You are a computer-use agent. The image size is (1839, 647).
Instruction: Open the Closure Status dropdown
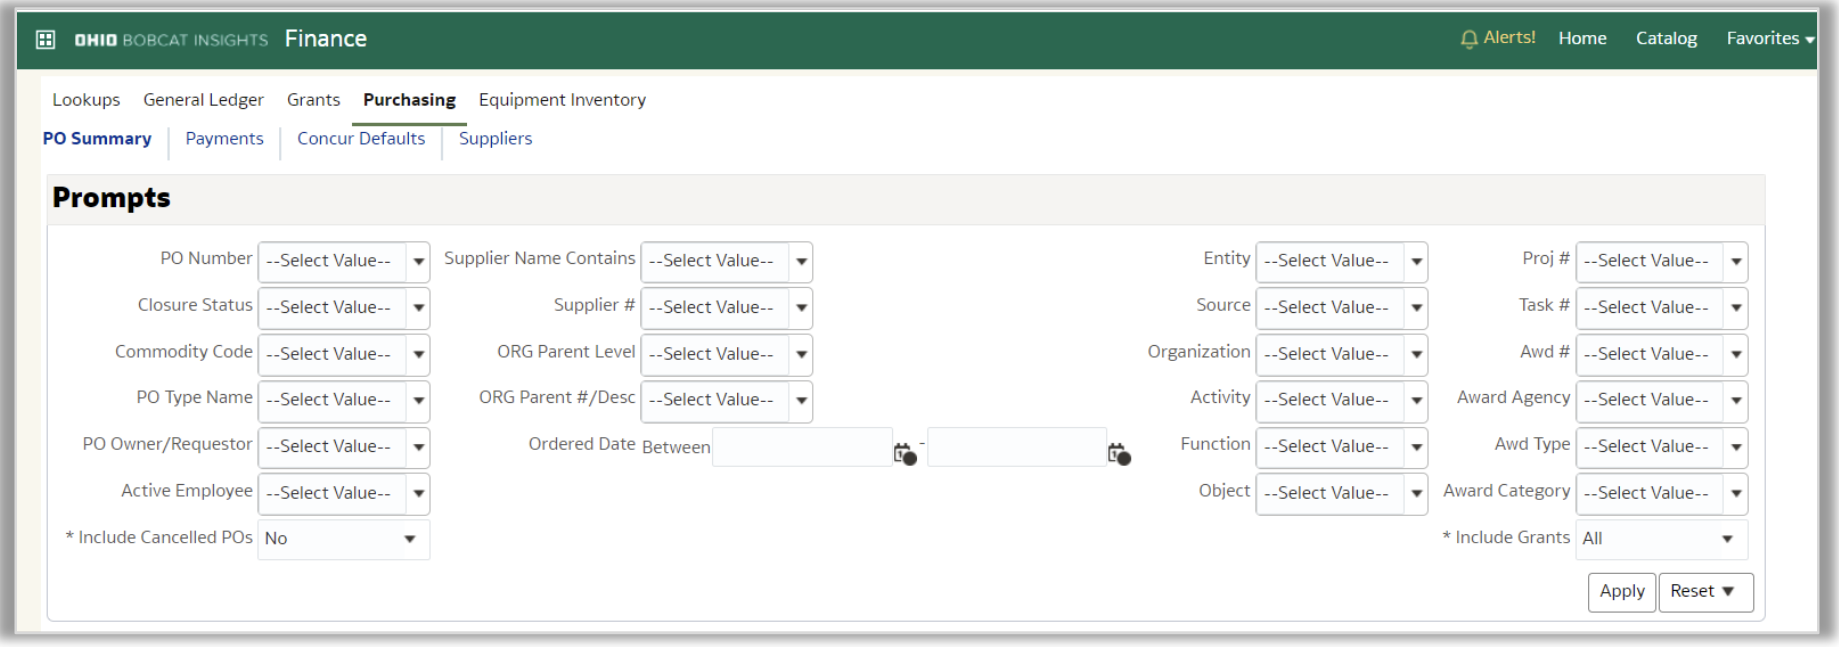point(418,308)
